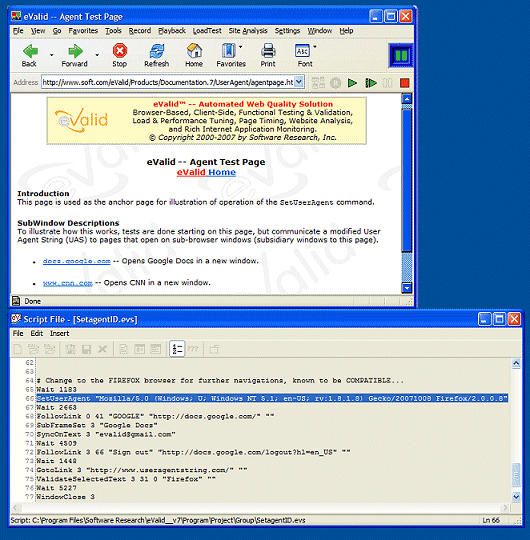530x540 pixels.
Task: Open the File menu in Script File window
Action: click(18, 333)
